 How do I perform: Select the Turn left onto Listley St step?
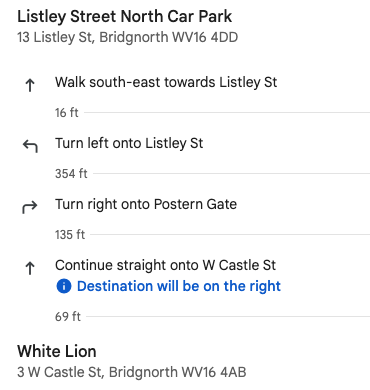click(x=129, y=143)
